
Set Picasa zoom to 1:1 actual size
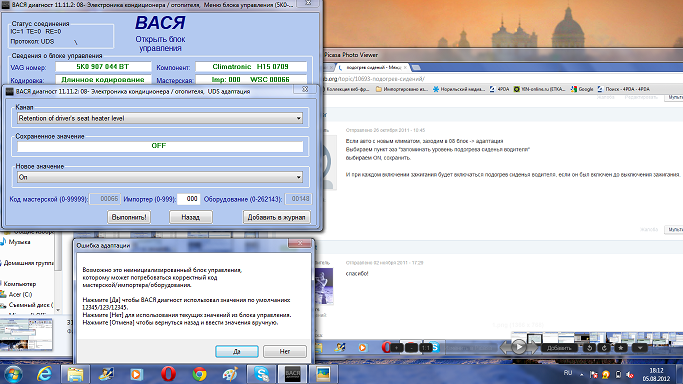click(426, 347)
